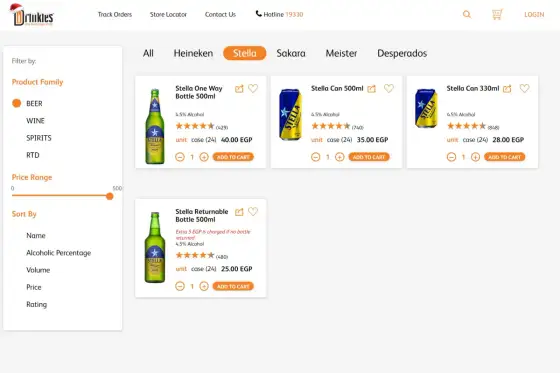Screen dimensions: 560x373
Task: Share Stella Can 500ml
Action: pos(371,89)
